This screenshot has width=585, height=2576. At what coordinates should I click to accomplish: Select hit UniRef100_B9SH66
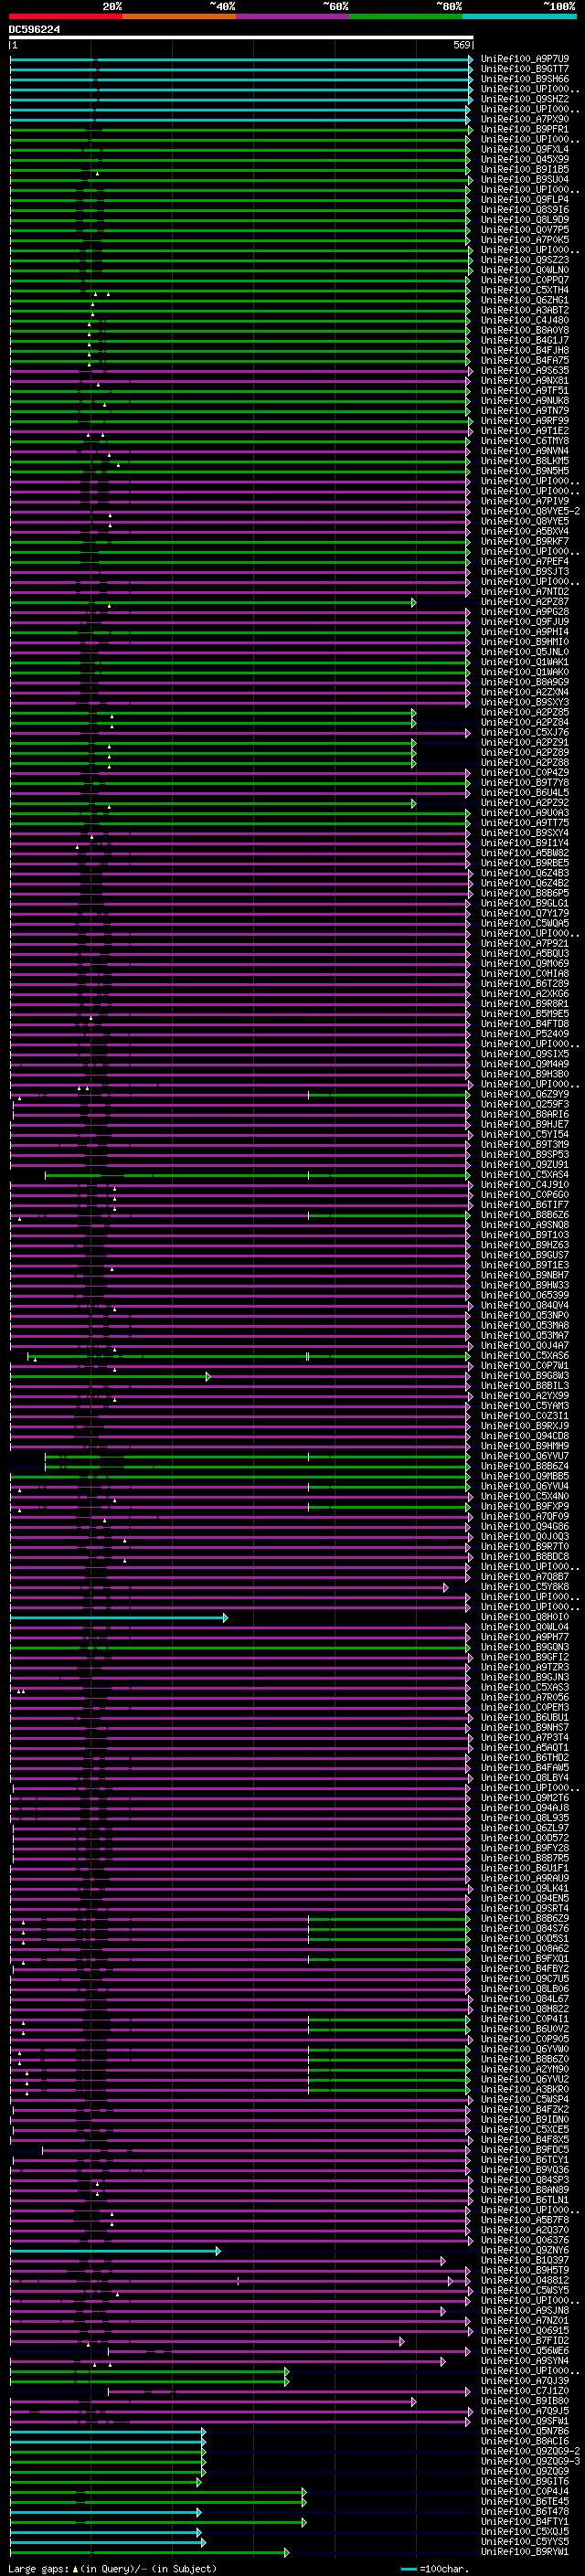(525, 79)
